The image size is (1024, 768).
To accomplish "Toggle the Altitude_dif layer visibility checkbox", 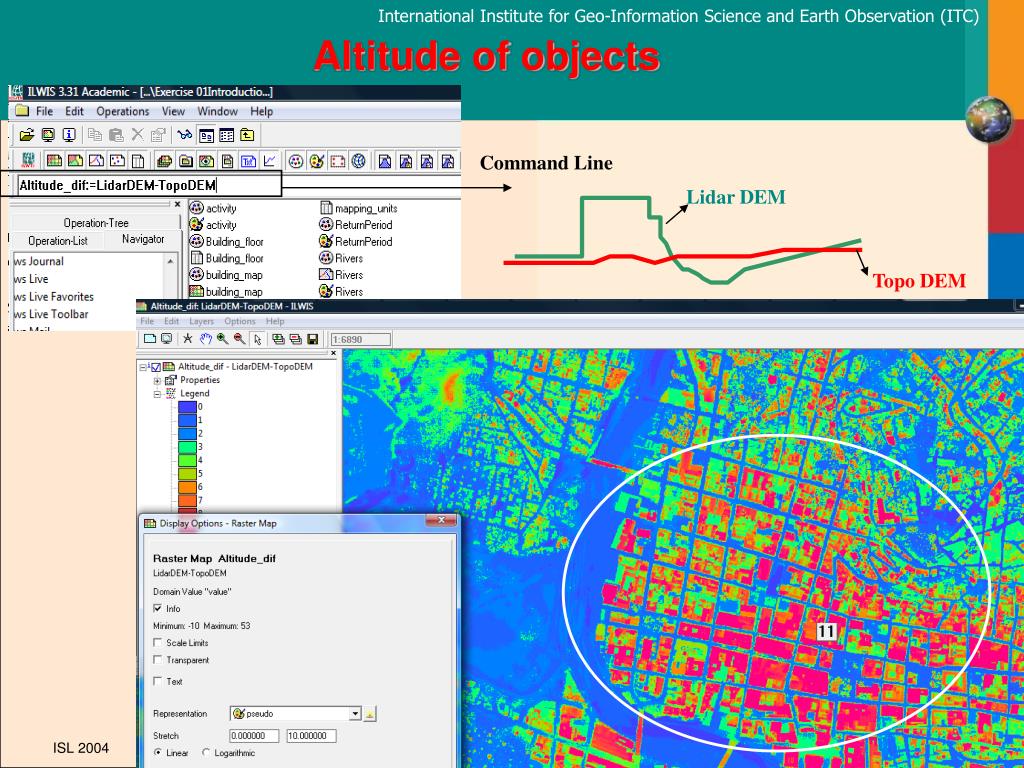I will point(156,367).
